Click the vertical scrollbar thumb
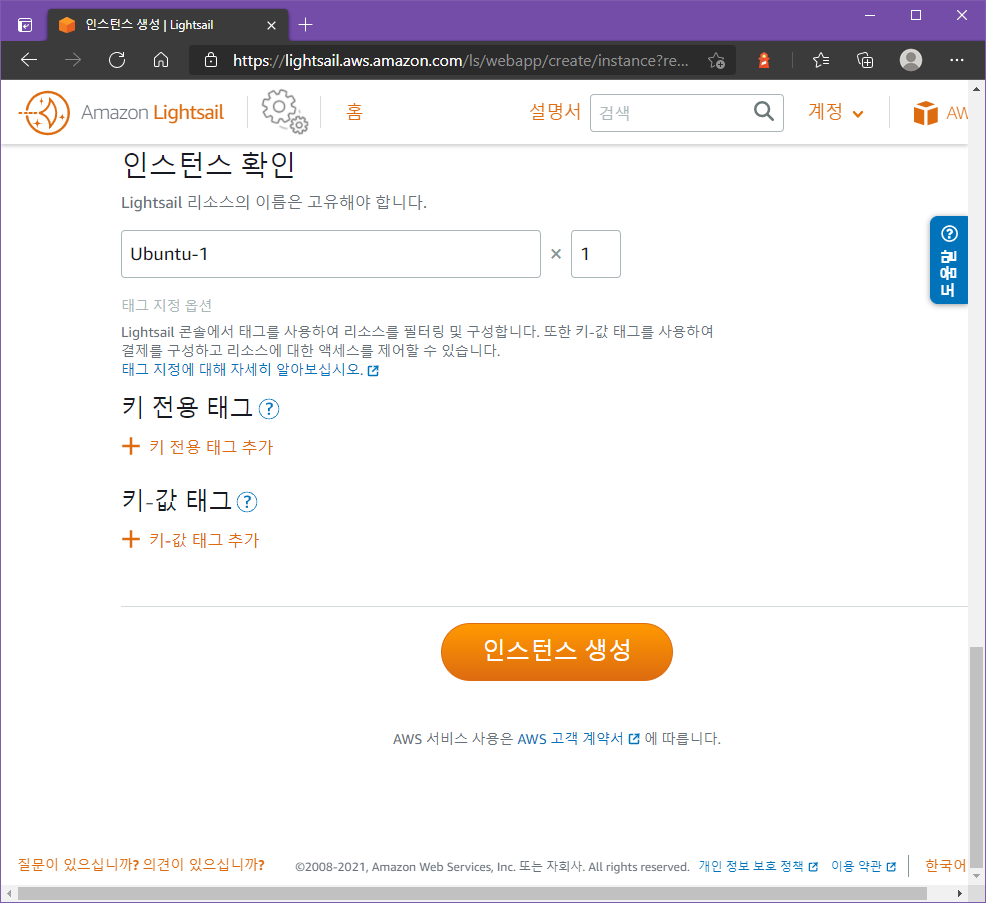The width and height of the screenshot is (986, 903). [x=976, y=756]
